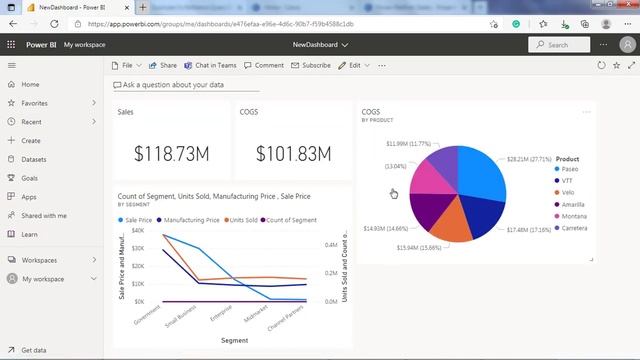Click the Units Sold legend item
Viewport: 640px width, 360px height.
coord(241,220)
